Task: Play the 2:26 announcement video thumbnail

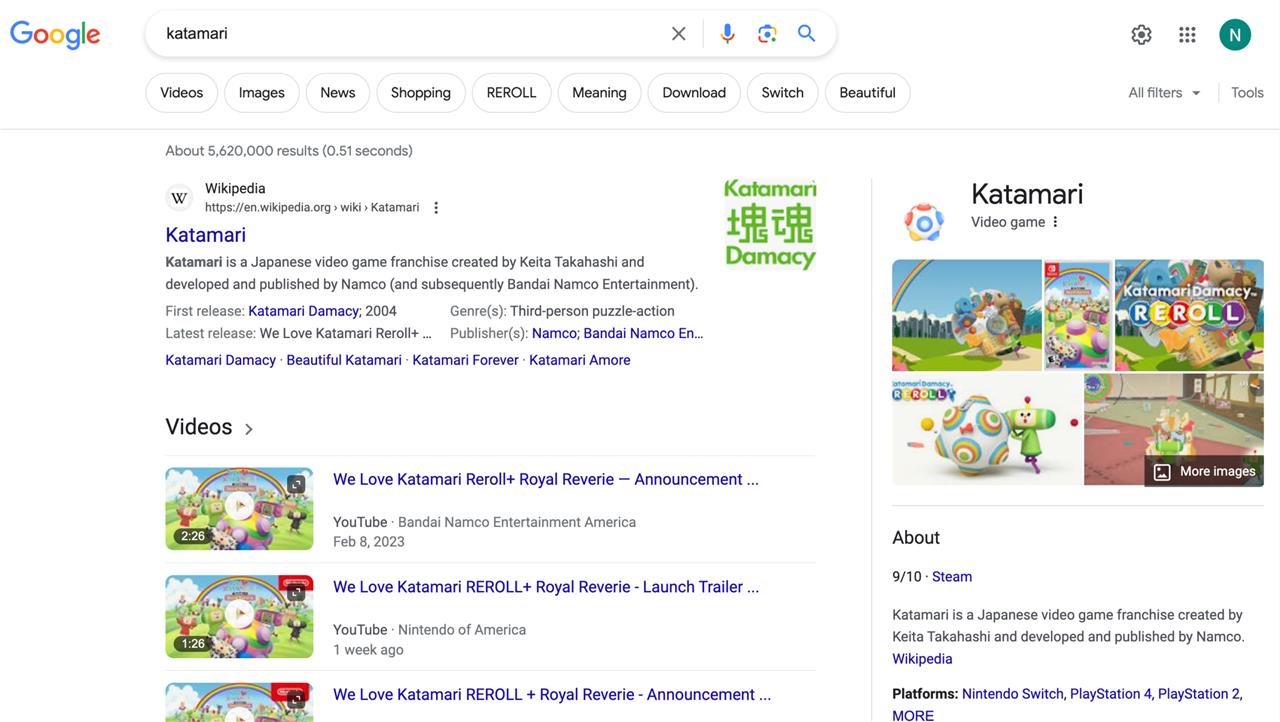Action: pyautogui.click(x=239, y=508)
